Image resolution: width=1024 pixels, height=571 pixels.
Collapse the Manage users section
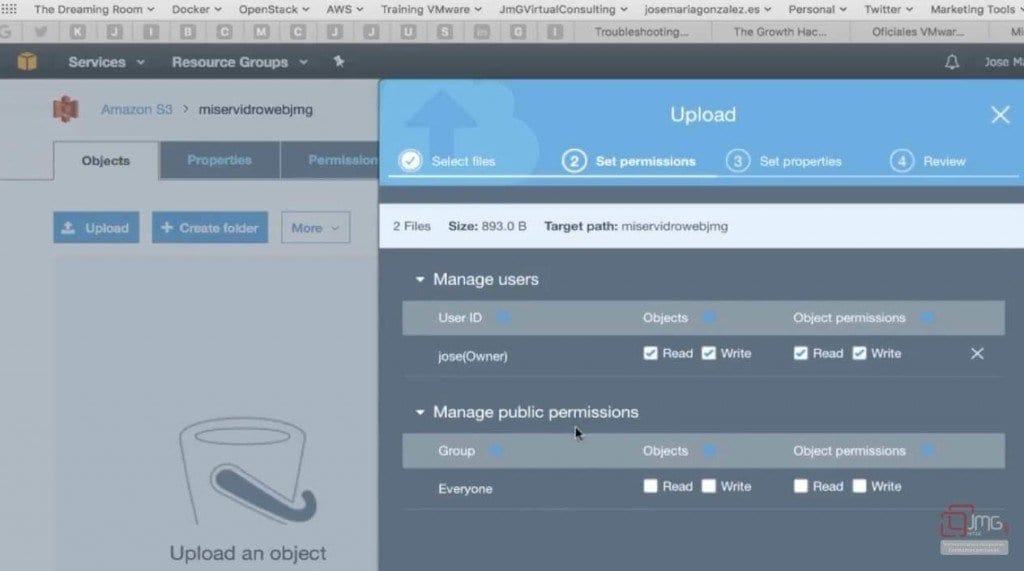pos(420,280)
